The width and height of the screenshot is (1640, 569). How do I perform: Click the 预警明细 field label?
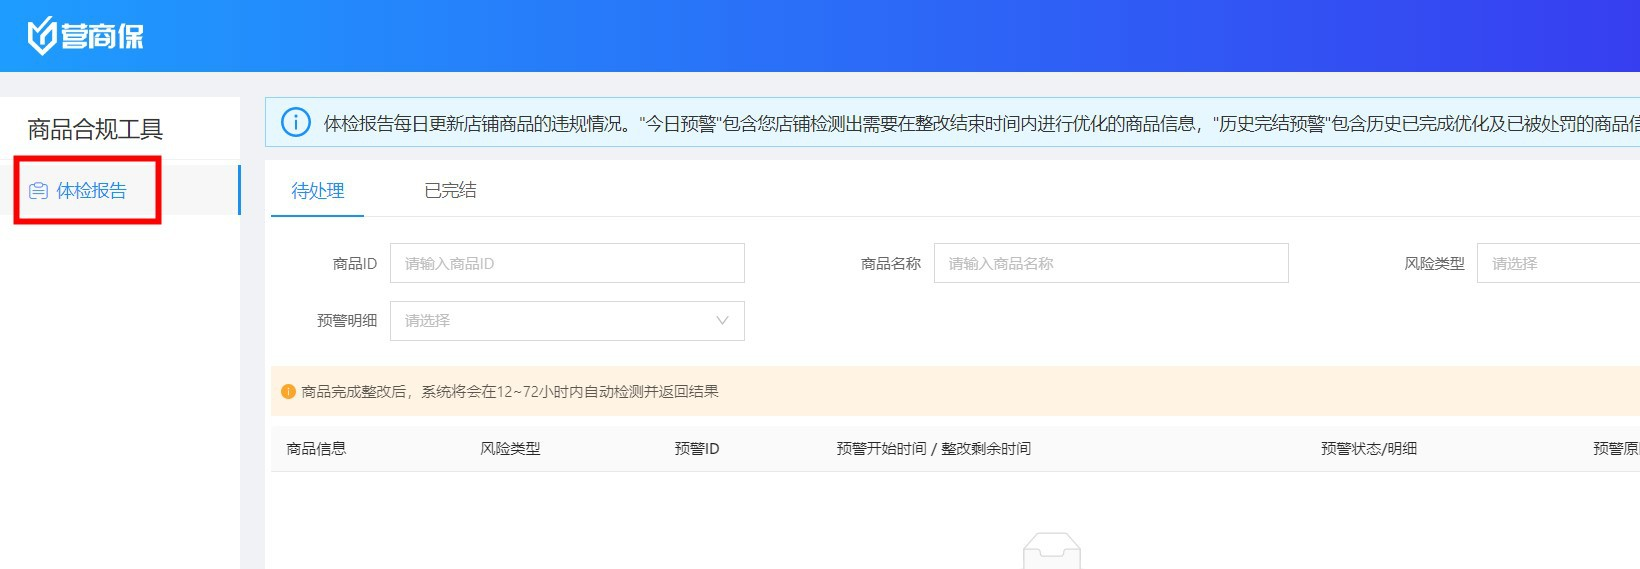pyautogui.click(x=346, y=321)
